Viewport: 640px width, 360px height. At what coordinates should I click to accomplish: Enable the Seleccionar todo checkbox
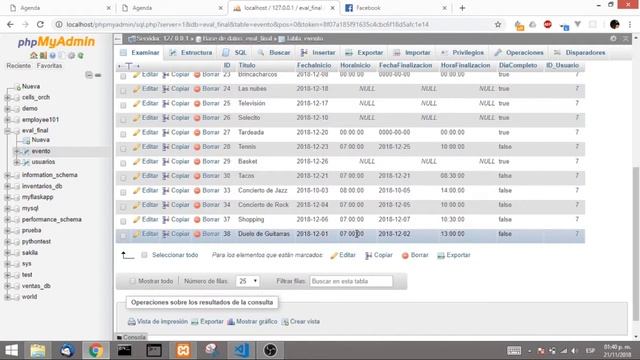[x=144, y=255]
